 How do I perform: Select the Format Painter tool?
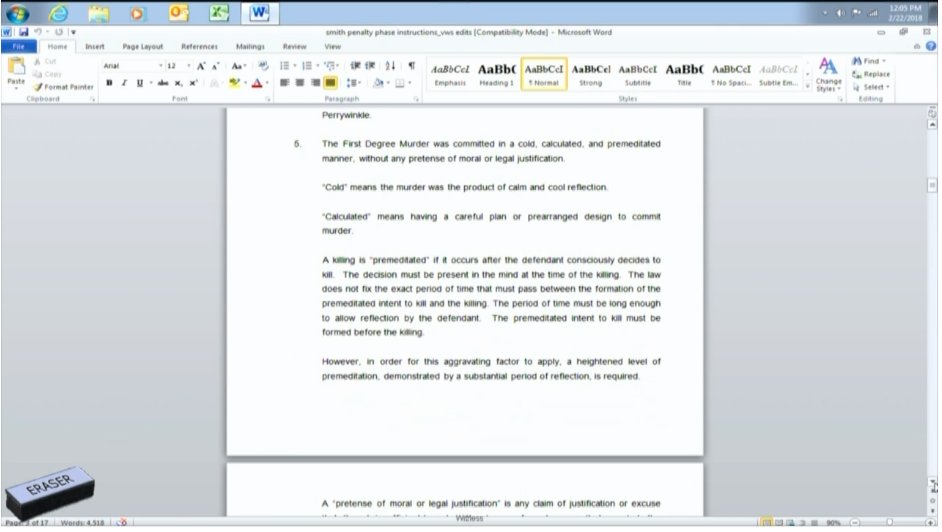tap(65, 87)
